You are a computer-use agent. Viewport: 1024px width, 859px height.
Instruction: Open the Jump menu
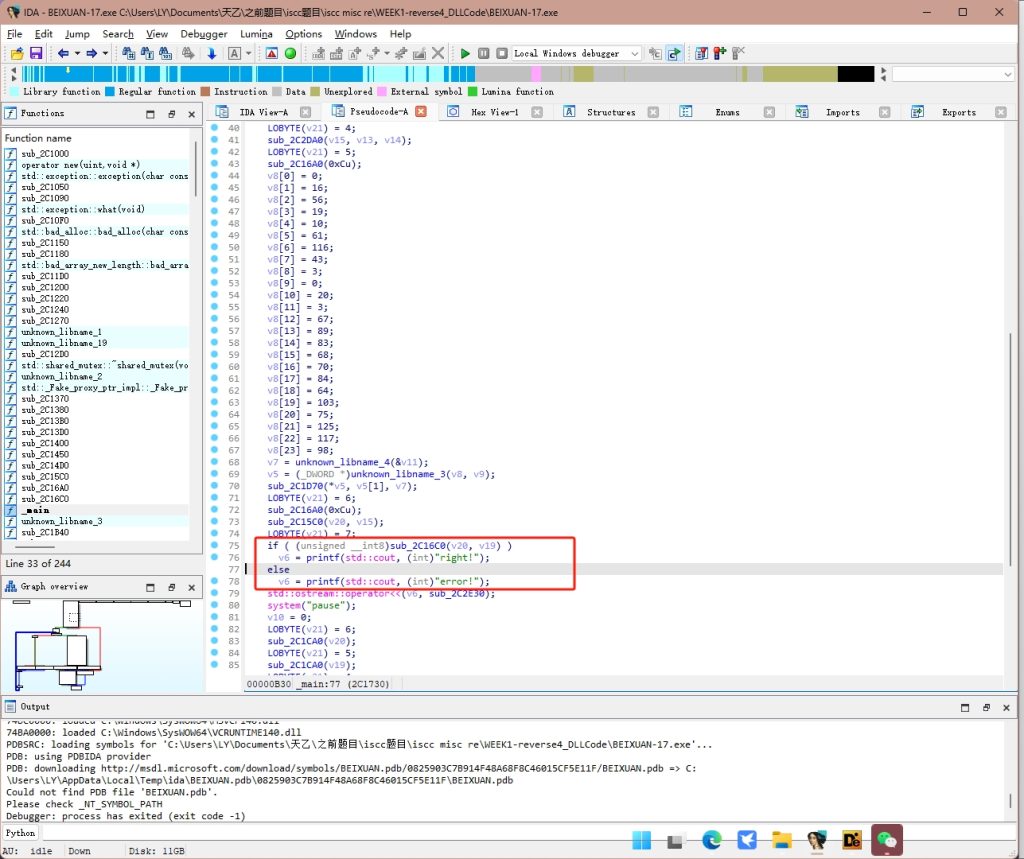[77, 34]
